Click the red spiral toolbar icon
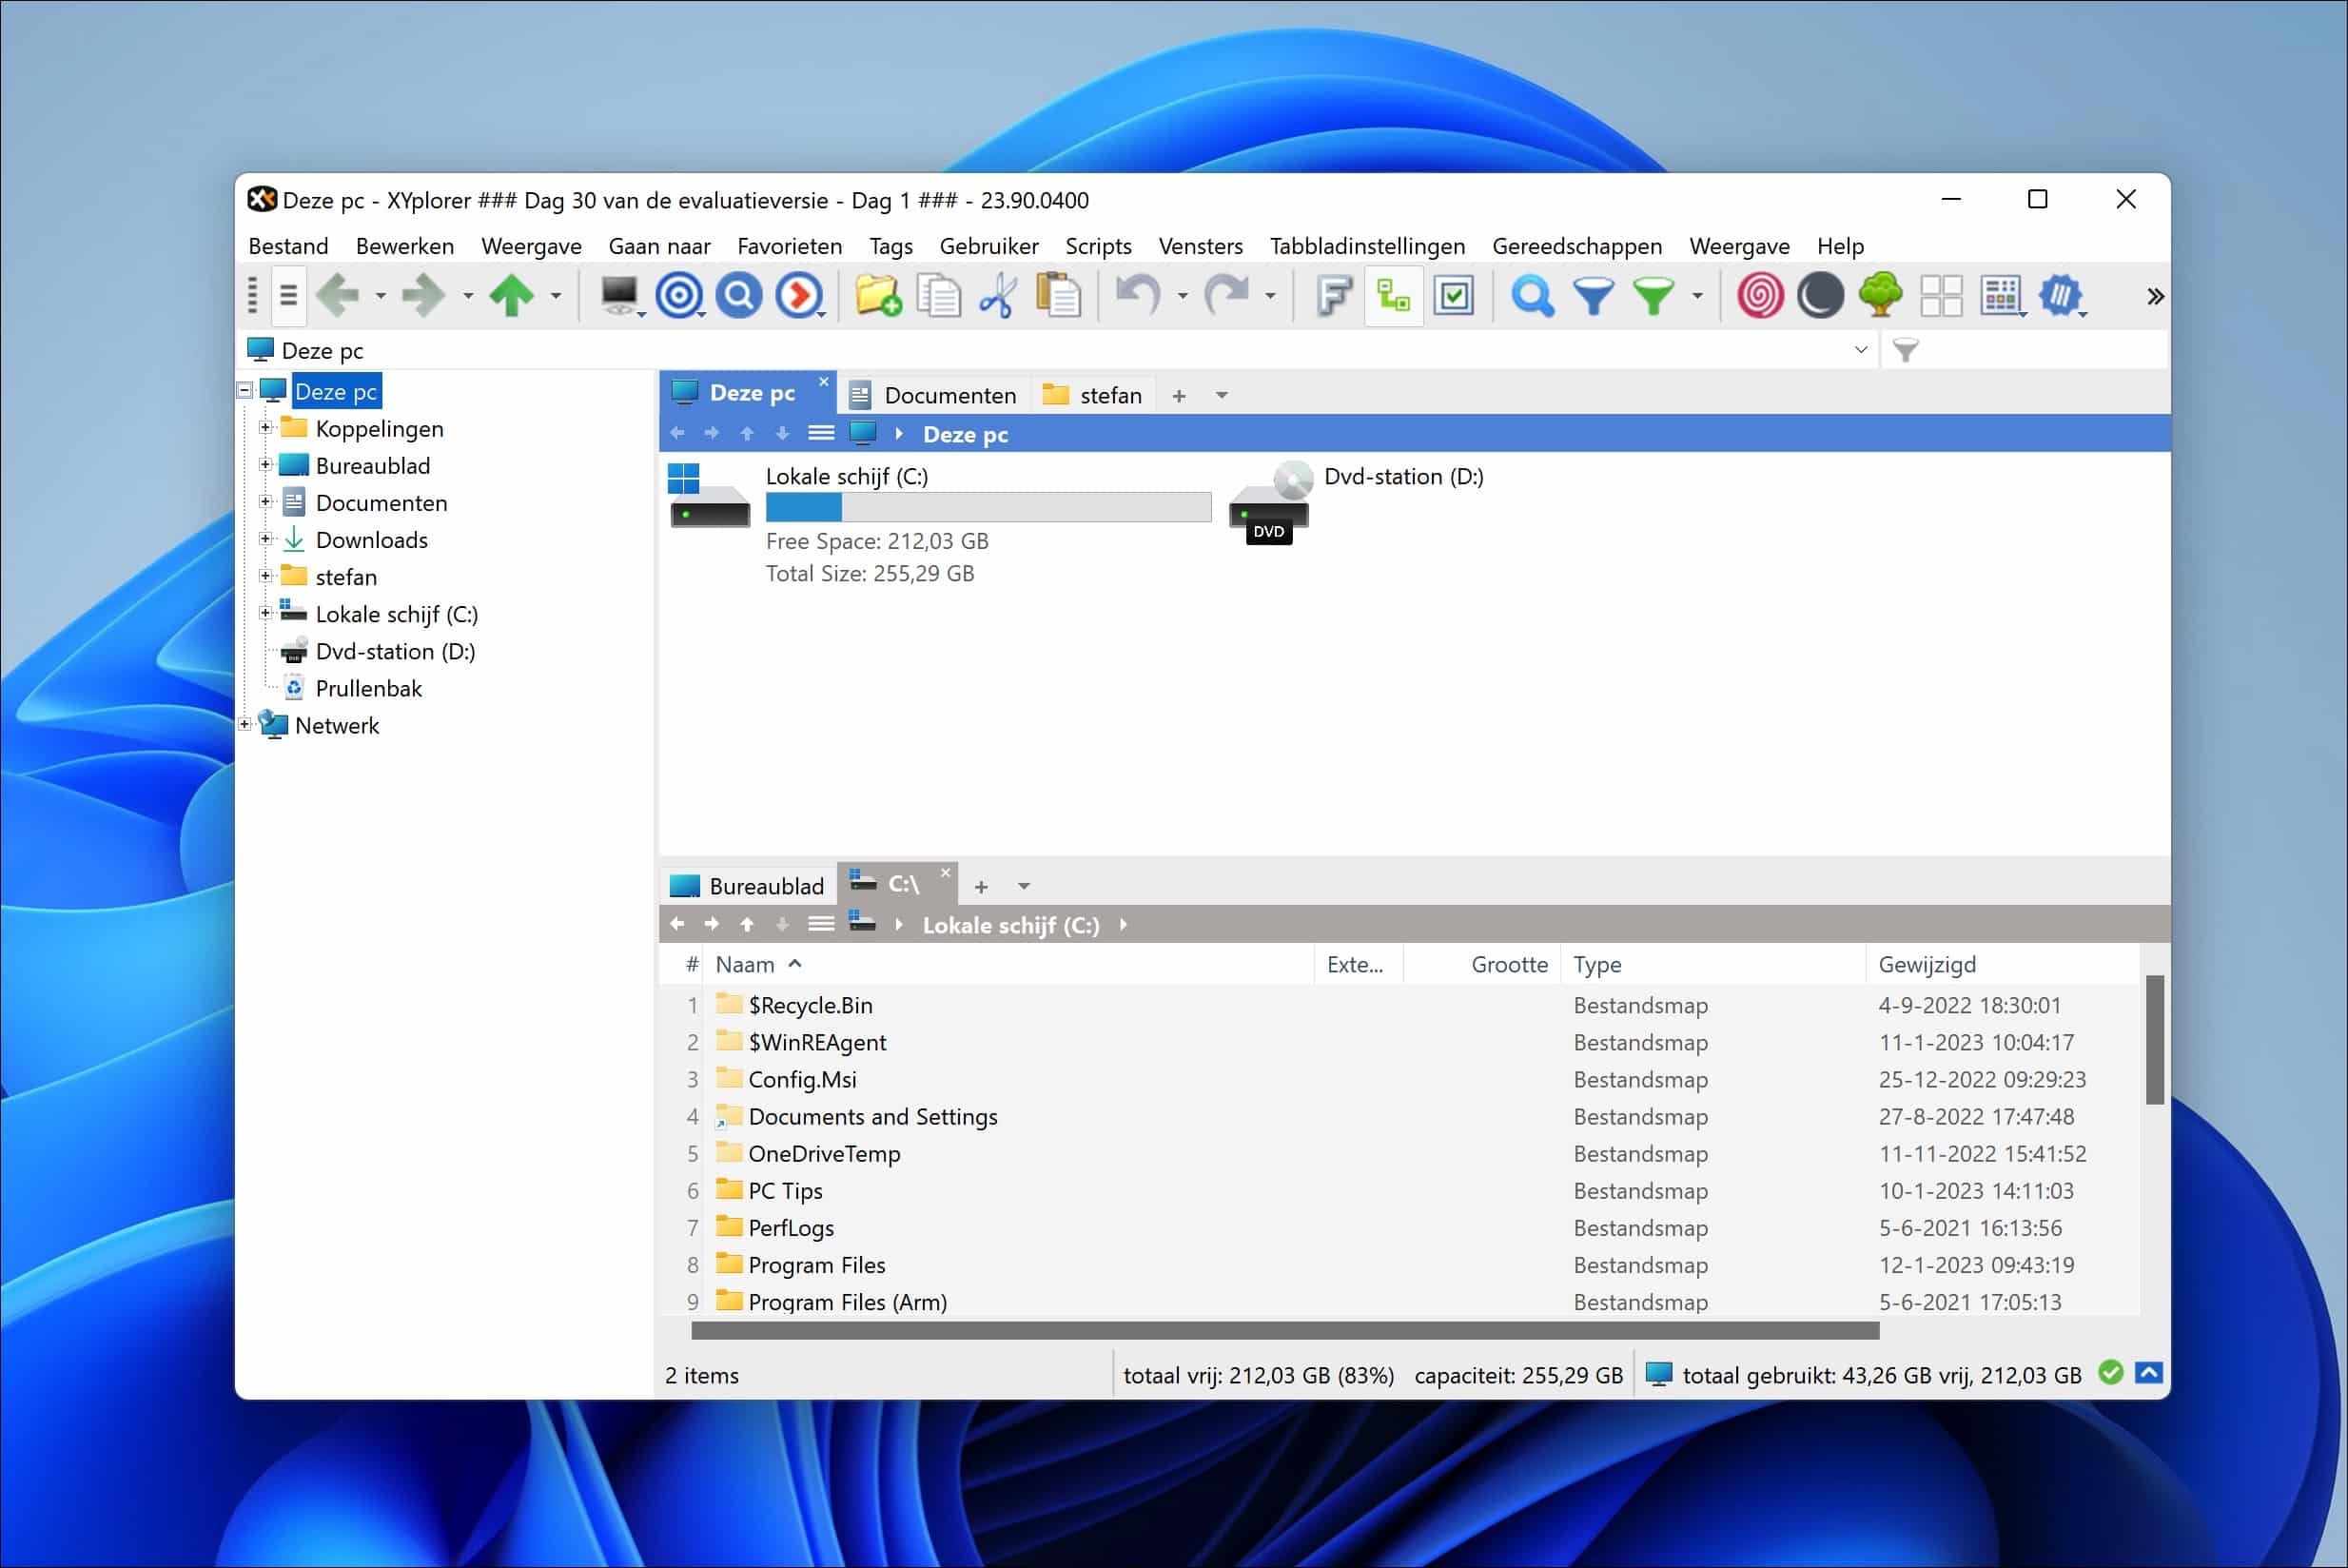The width and height of the screenshot is (2348, 1568). (x=1760, y=296)
